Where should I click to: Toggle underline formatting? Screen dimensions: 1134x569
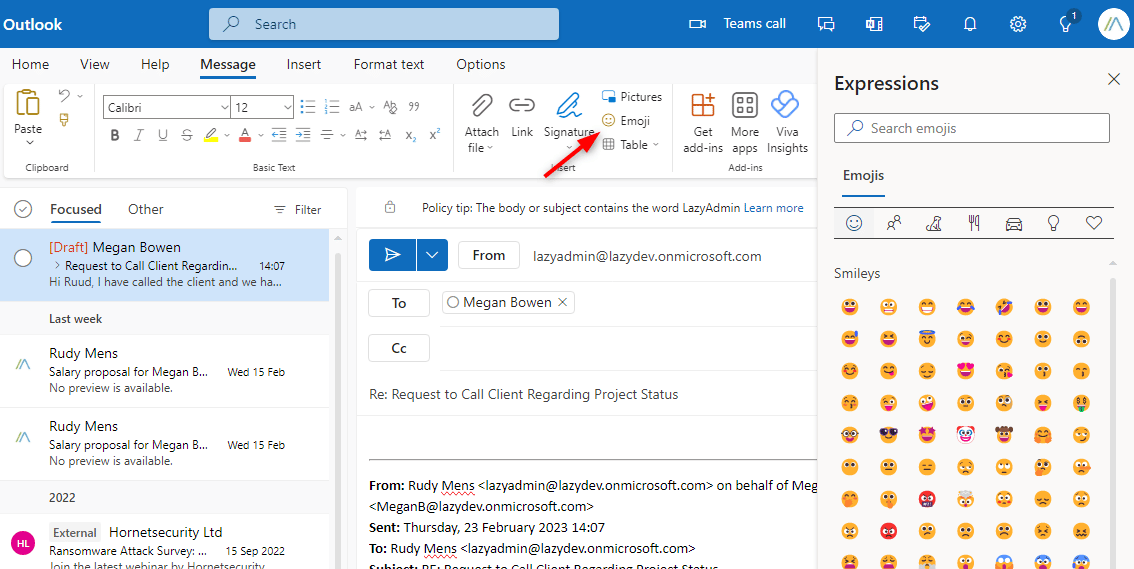tap(163, 134)
